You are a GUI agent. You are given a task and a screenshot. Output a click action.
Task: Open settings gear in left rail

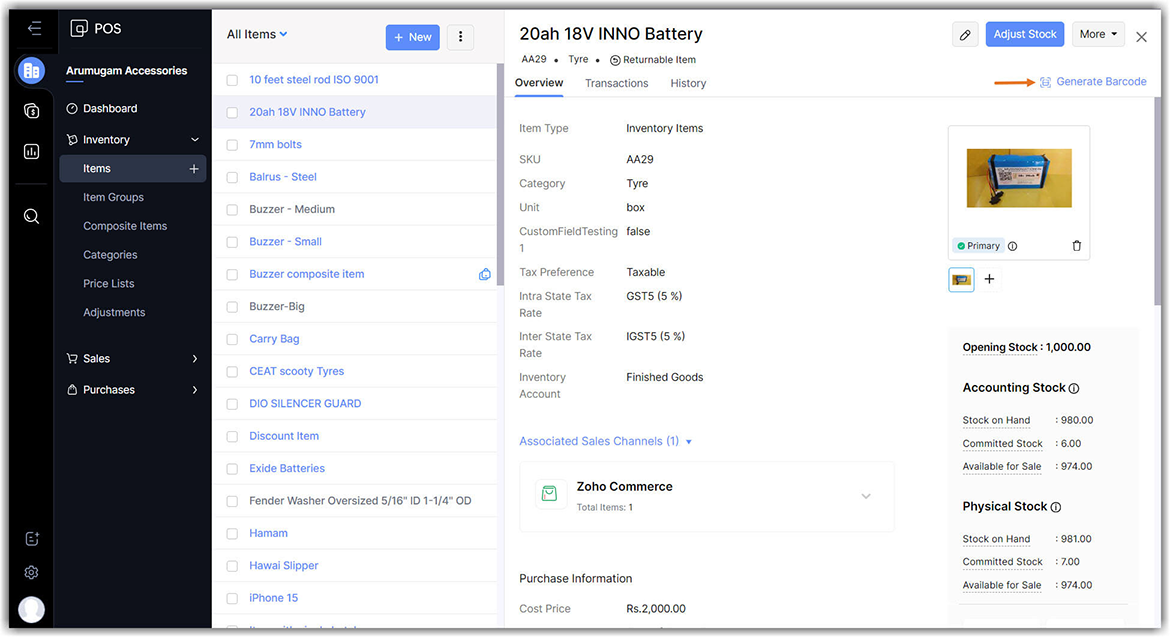pyautogui.click(x=31, y=573)
